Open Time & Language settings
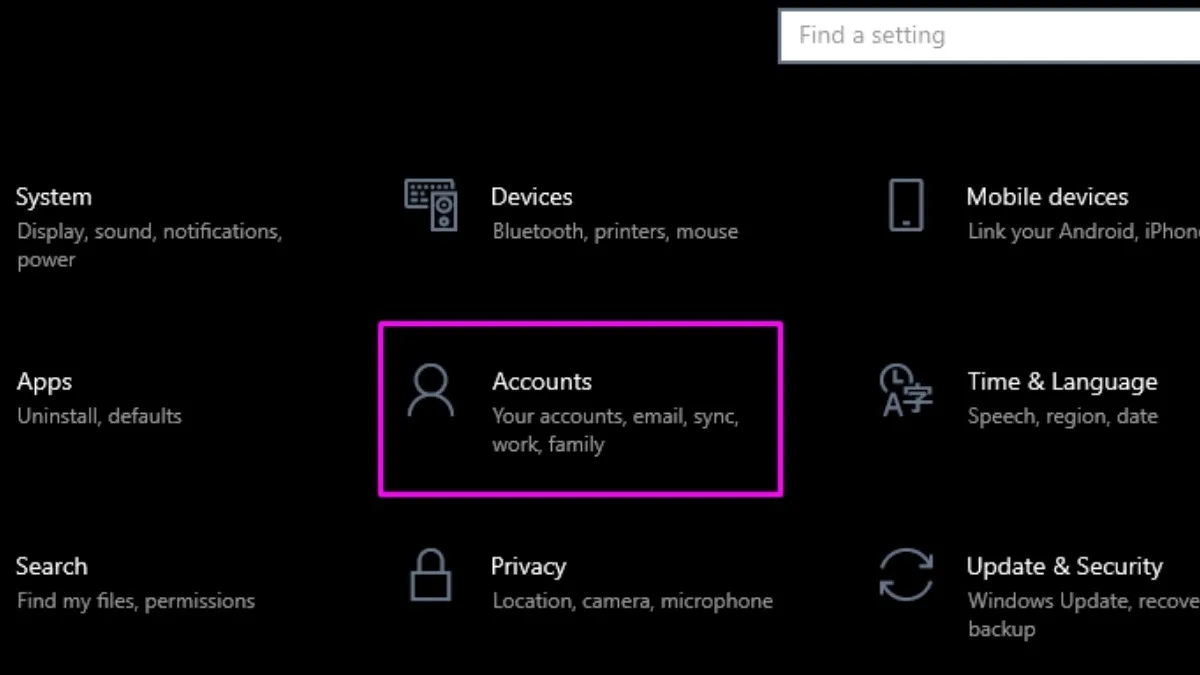Image resolution: width=1200 pixels, height=675 pixels. point(1062,381)
